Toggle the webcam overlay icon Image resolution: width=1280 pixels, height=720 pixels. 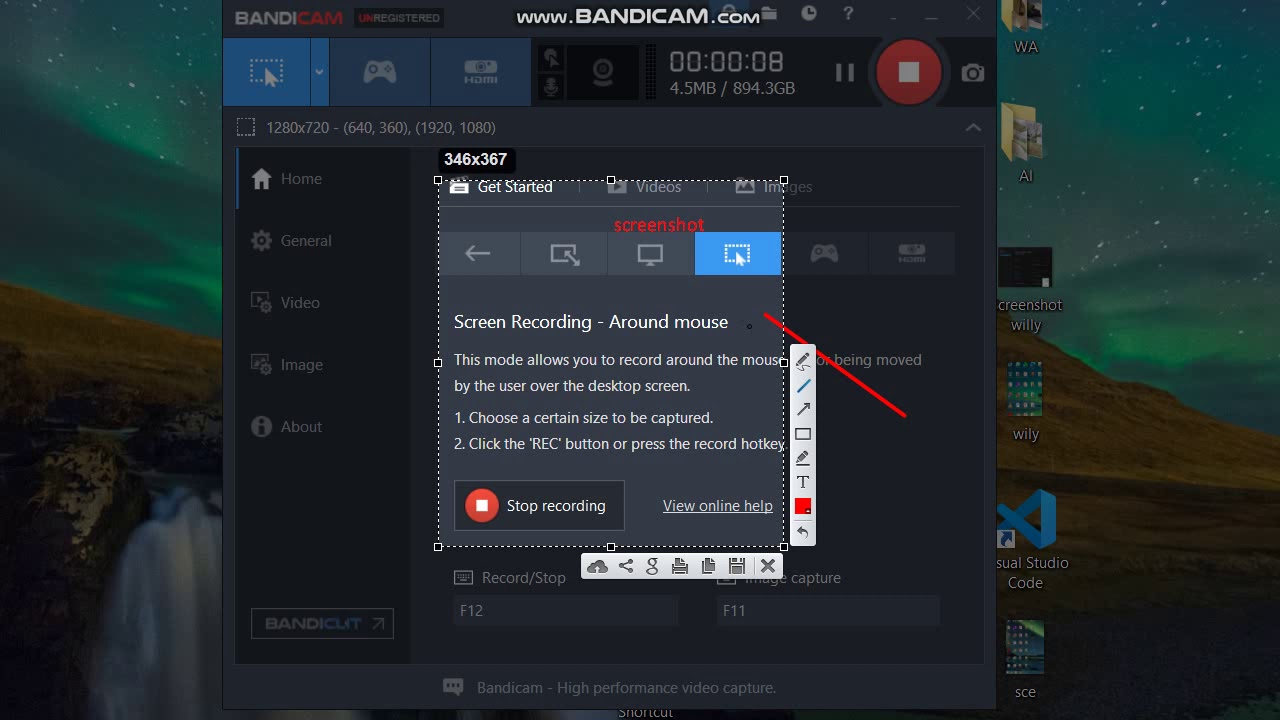pos(602,72)
